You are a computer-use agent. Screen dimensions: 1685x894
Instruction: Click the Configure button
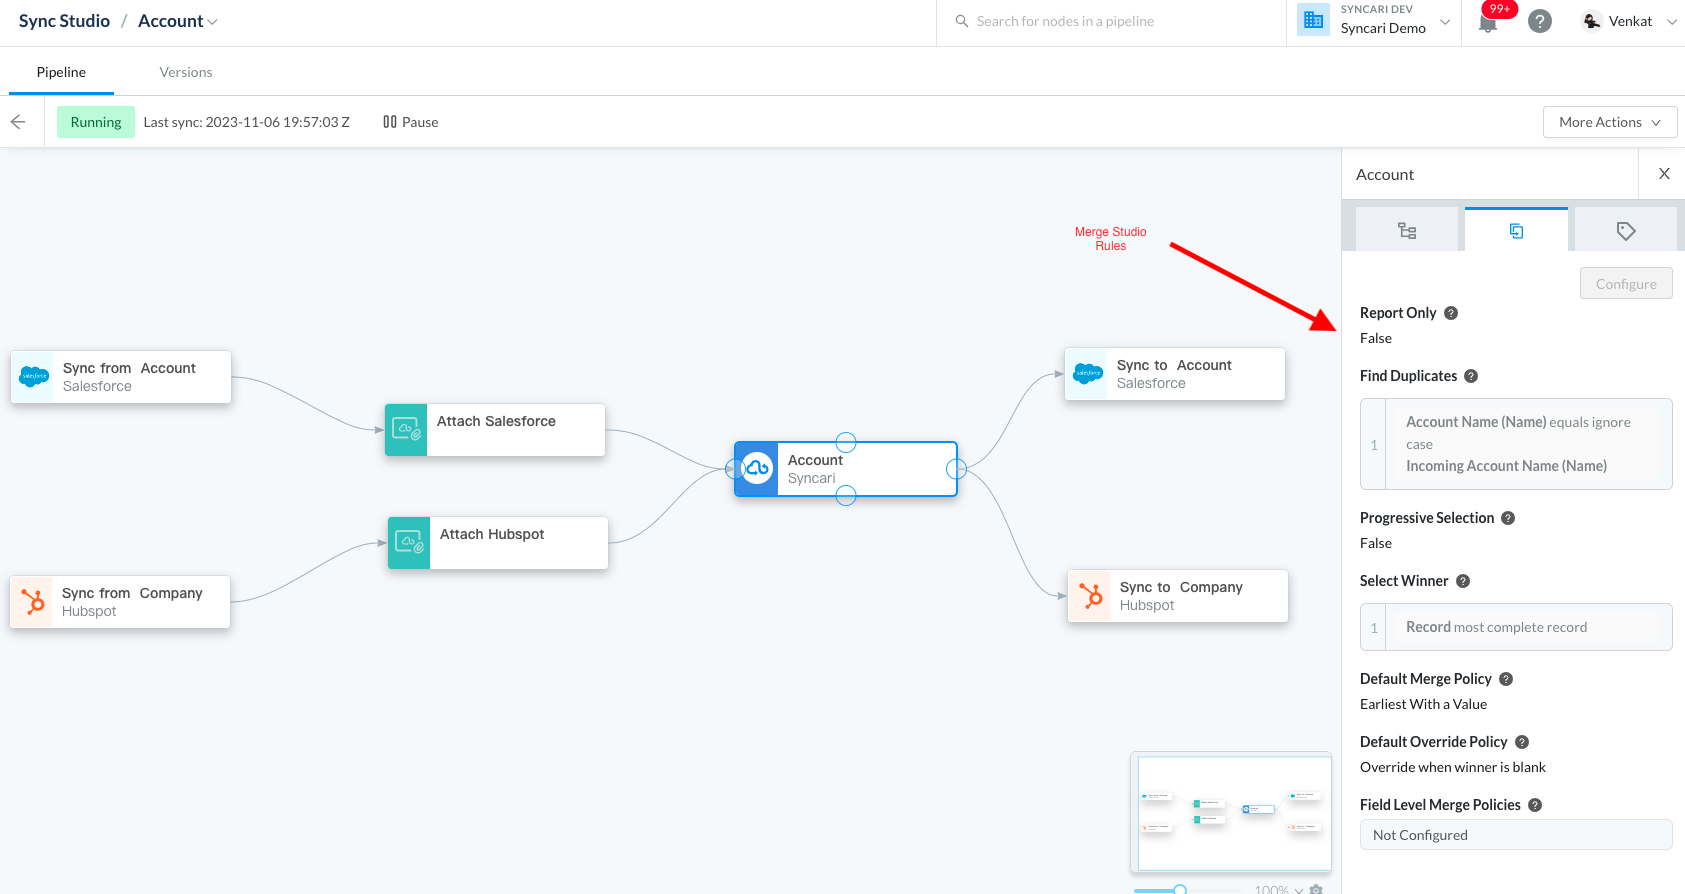pos(1626,284)
